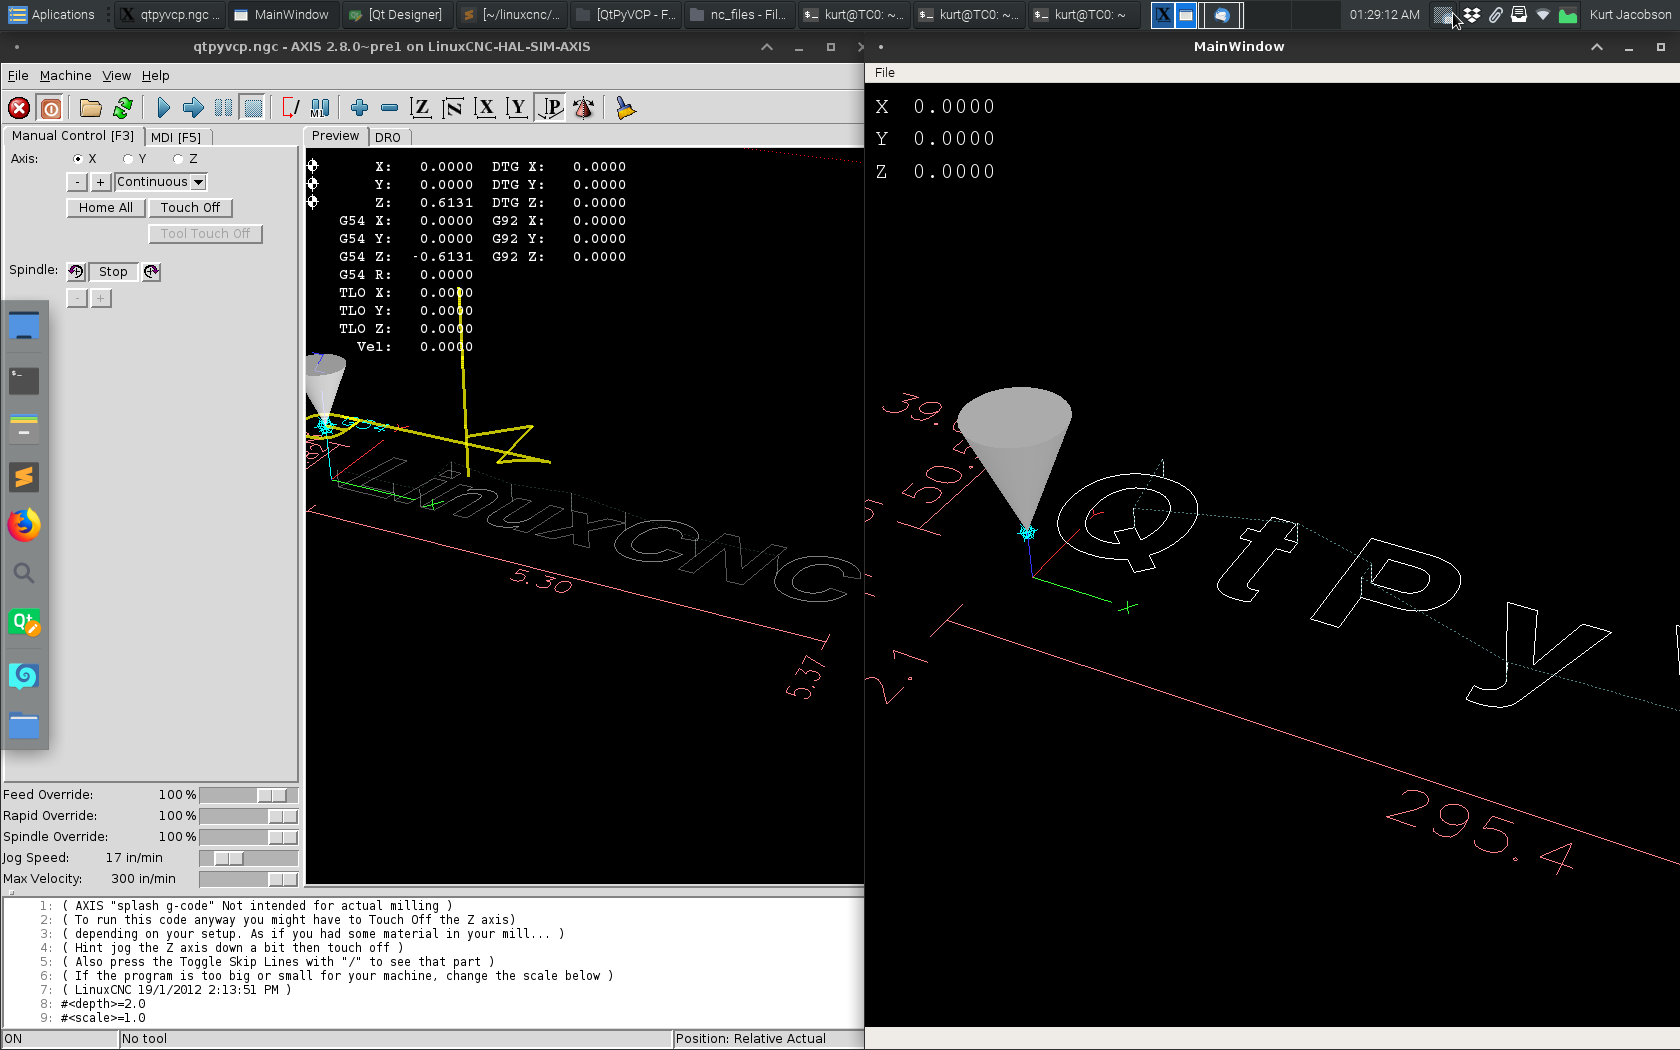The width and height of the screenshot is (1680, 1050).
Task: Launch Qt Designer from the dock
Action: click(x=24, y=622)
